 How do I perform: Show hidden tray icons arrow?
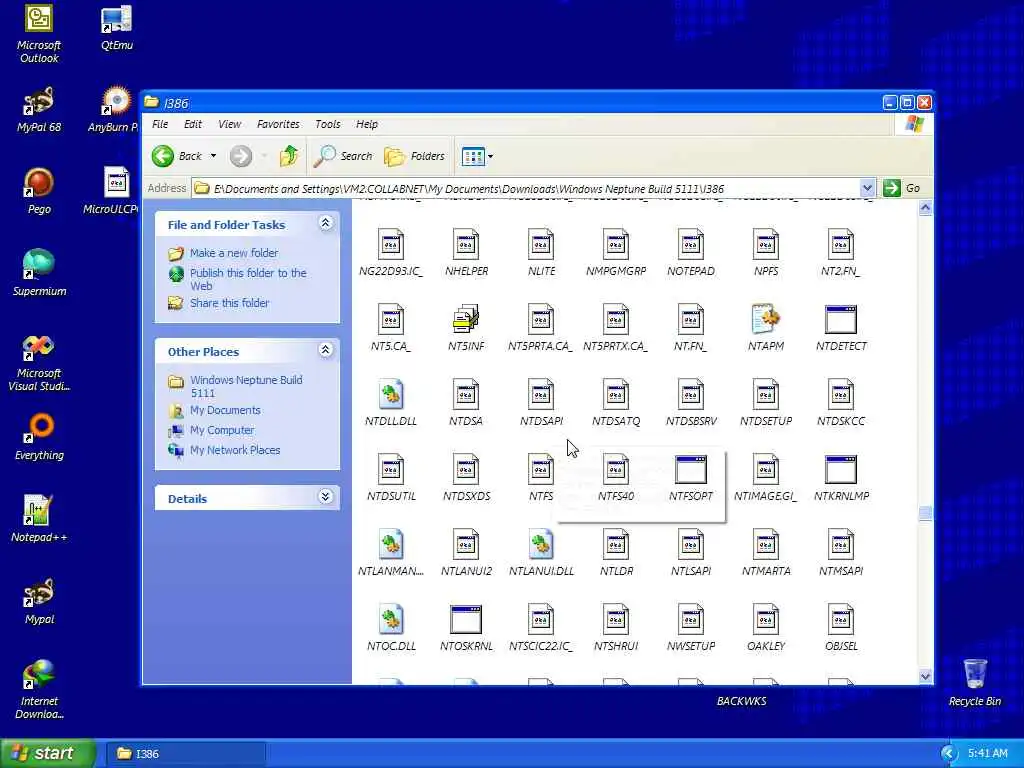(x=948, y=754)
